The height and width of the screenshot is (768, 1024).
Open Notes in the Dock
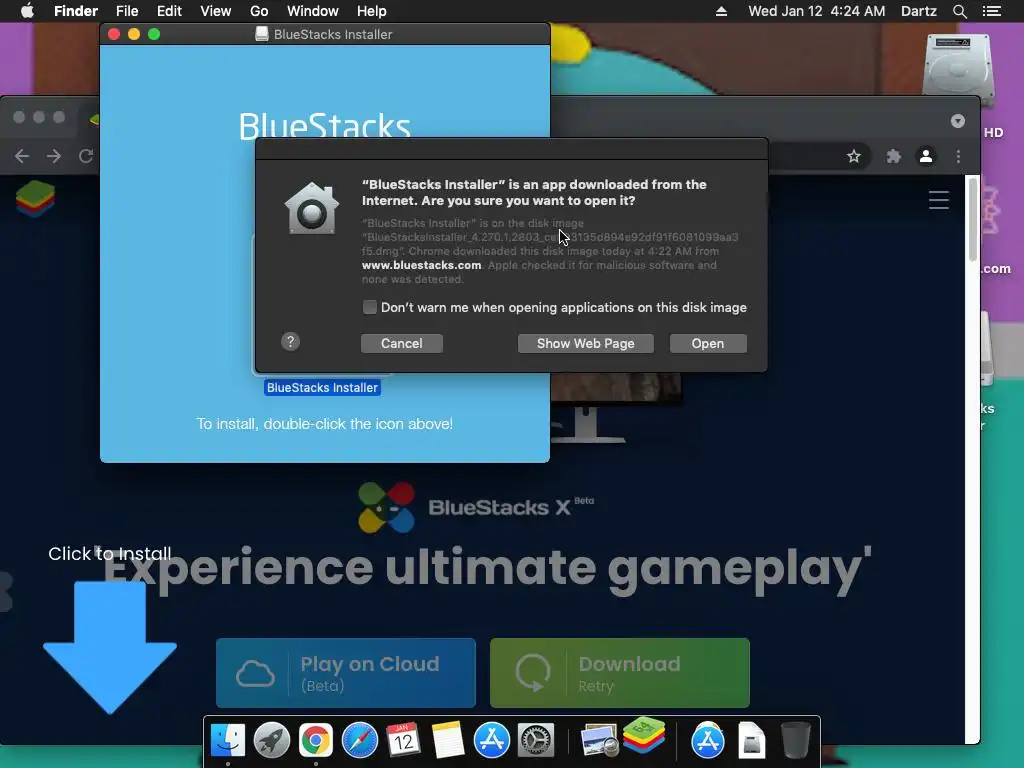(447, 740)
